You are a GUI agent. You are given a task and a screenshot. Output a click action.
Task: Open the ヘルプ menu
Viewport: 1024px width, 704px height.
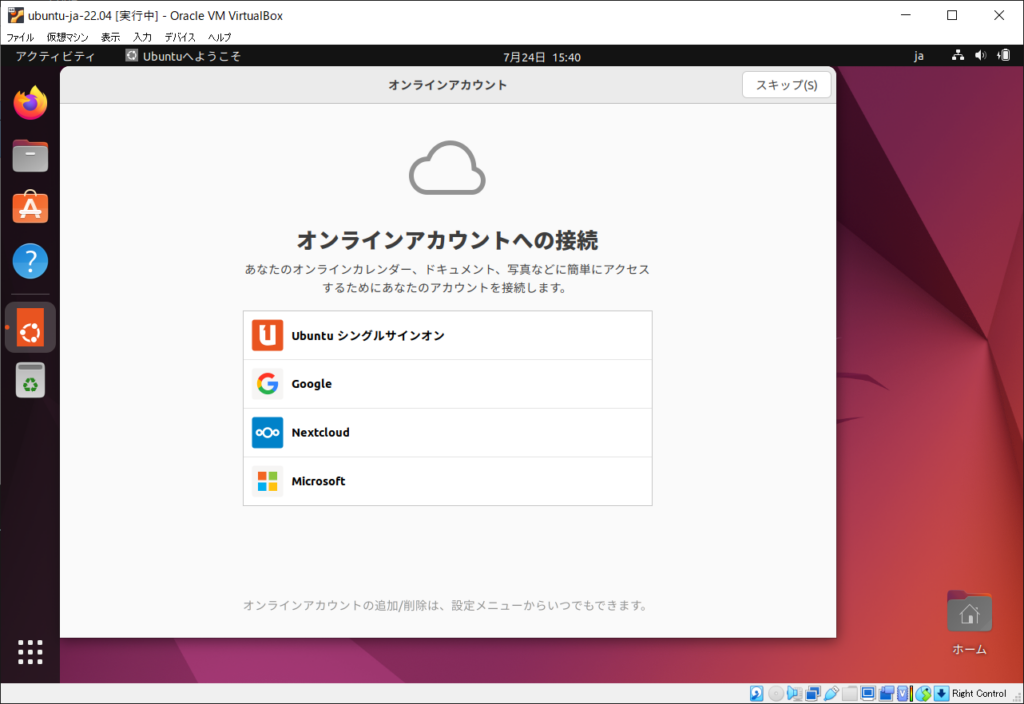click(219, 37)
